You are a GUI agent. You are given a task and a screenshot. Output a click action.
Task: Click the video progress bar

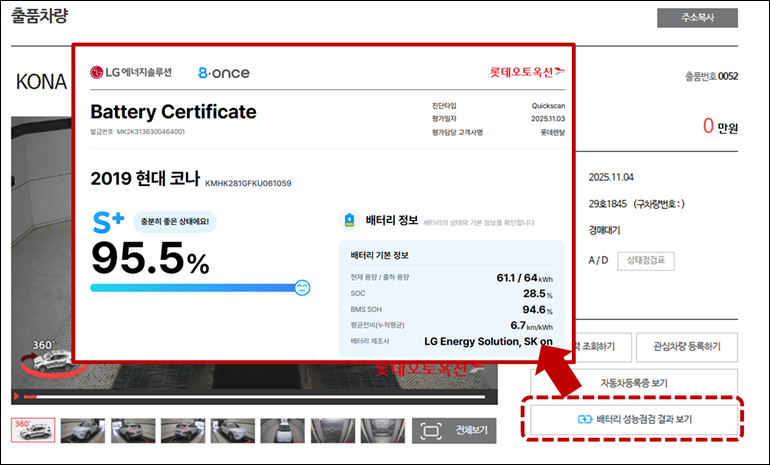click(254, 396)
